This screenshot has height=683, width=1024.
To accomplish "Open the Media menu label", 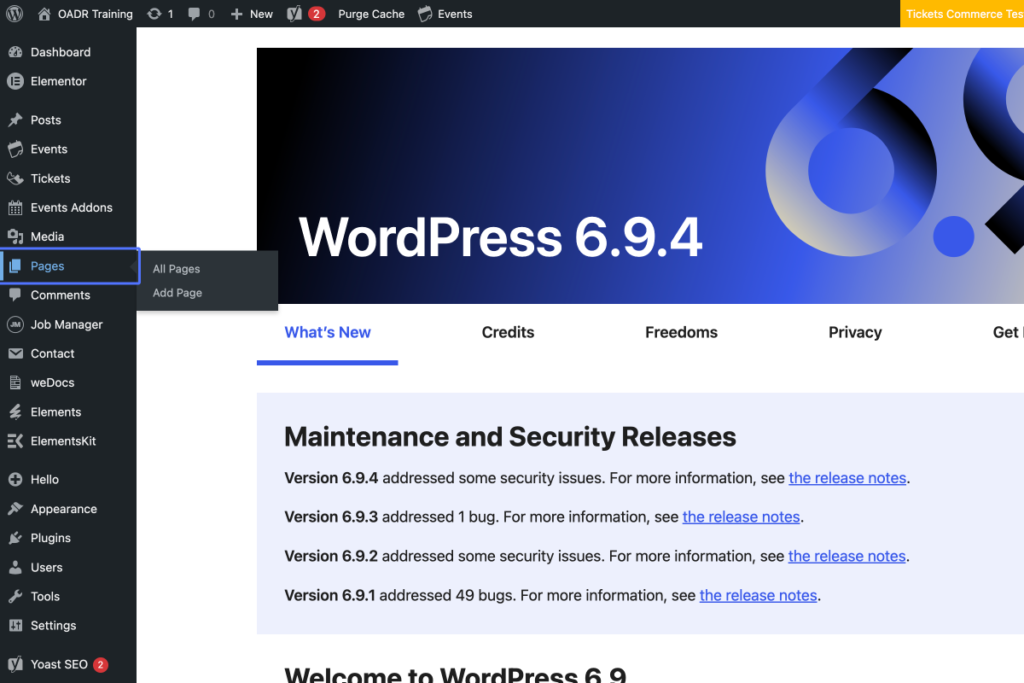I will click(47, 236).
